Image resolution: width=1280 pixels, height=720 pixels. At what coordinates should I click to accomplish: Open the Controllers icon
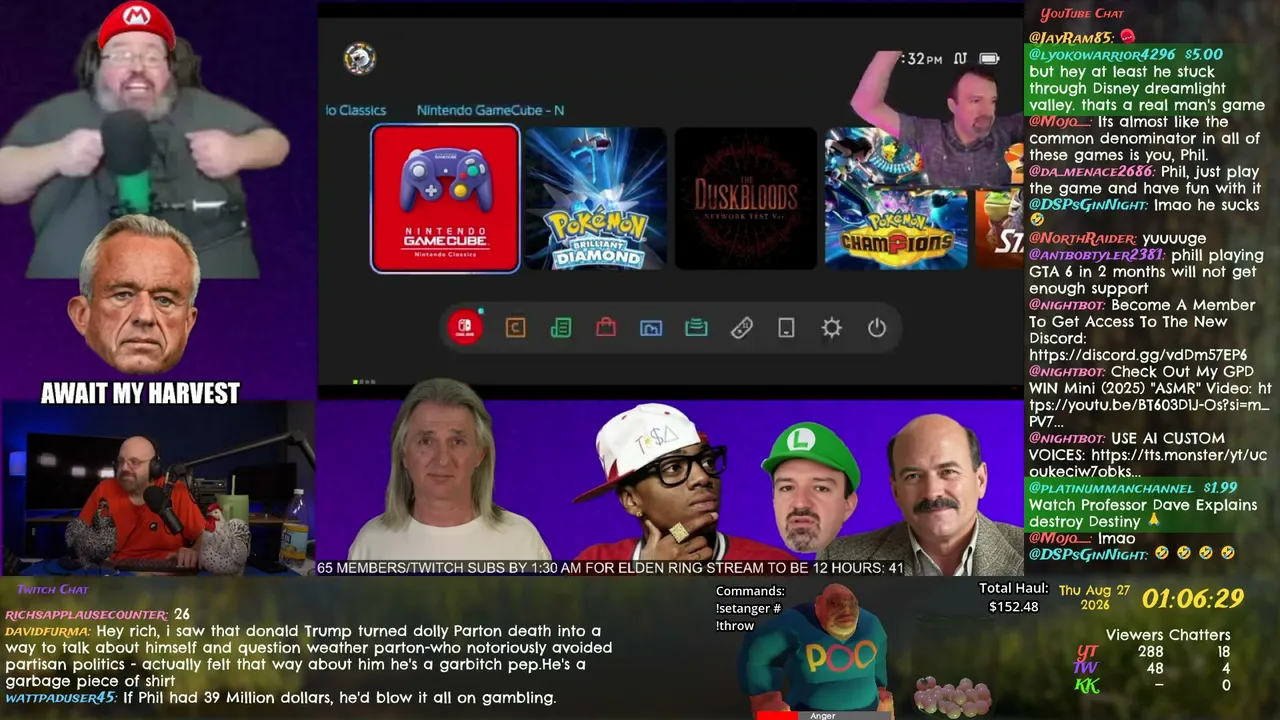click(741, 328)
